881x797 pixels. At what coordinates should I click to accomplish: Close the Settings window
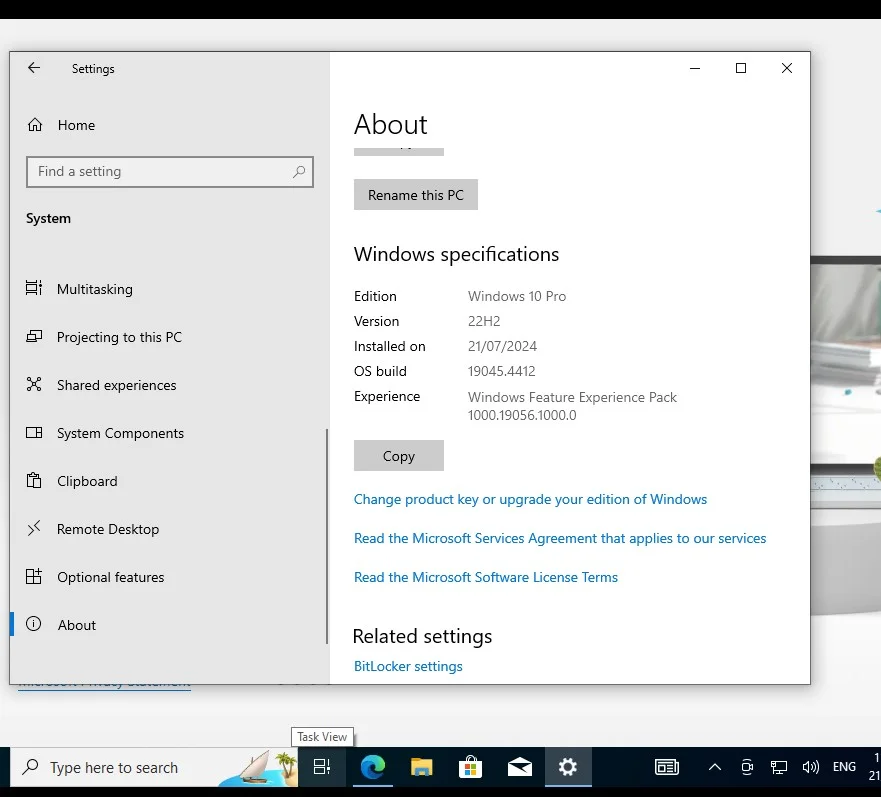coord(787,68)
